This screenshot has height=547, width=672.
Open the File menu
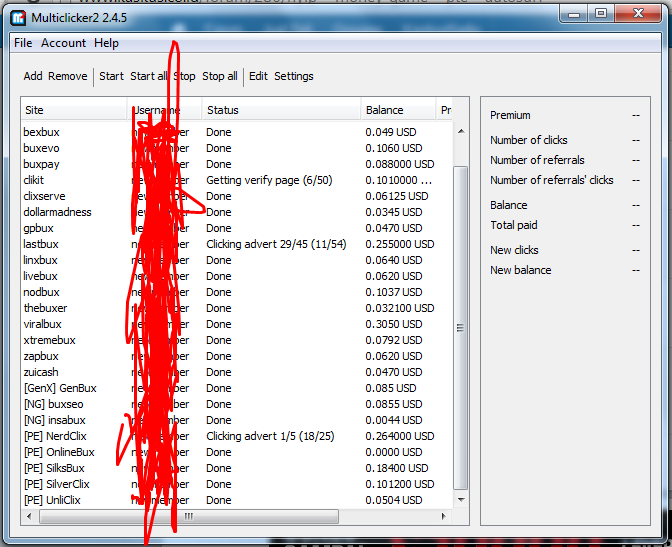point(23,43)
